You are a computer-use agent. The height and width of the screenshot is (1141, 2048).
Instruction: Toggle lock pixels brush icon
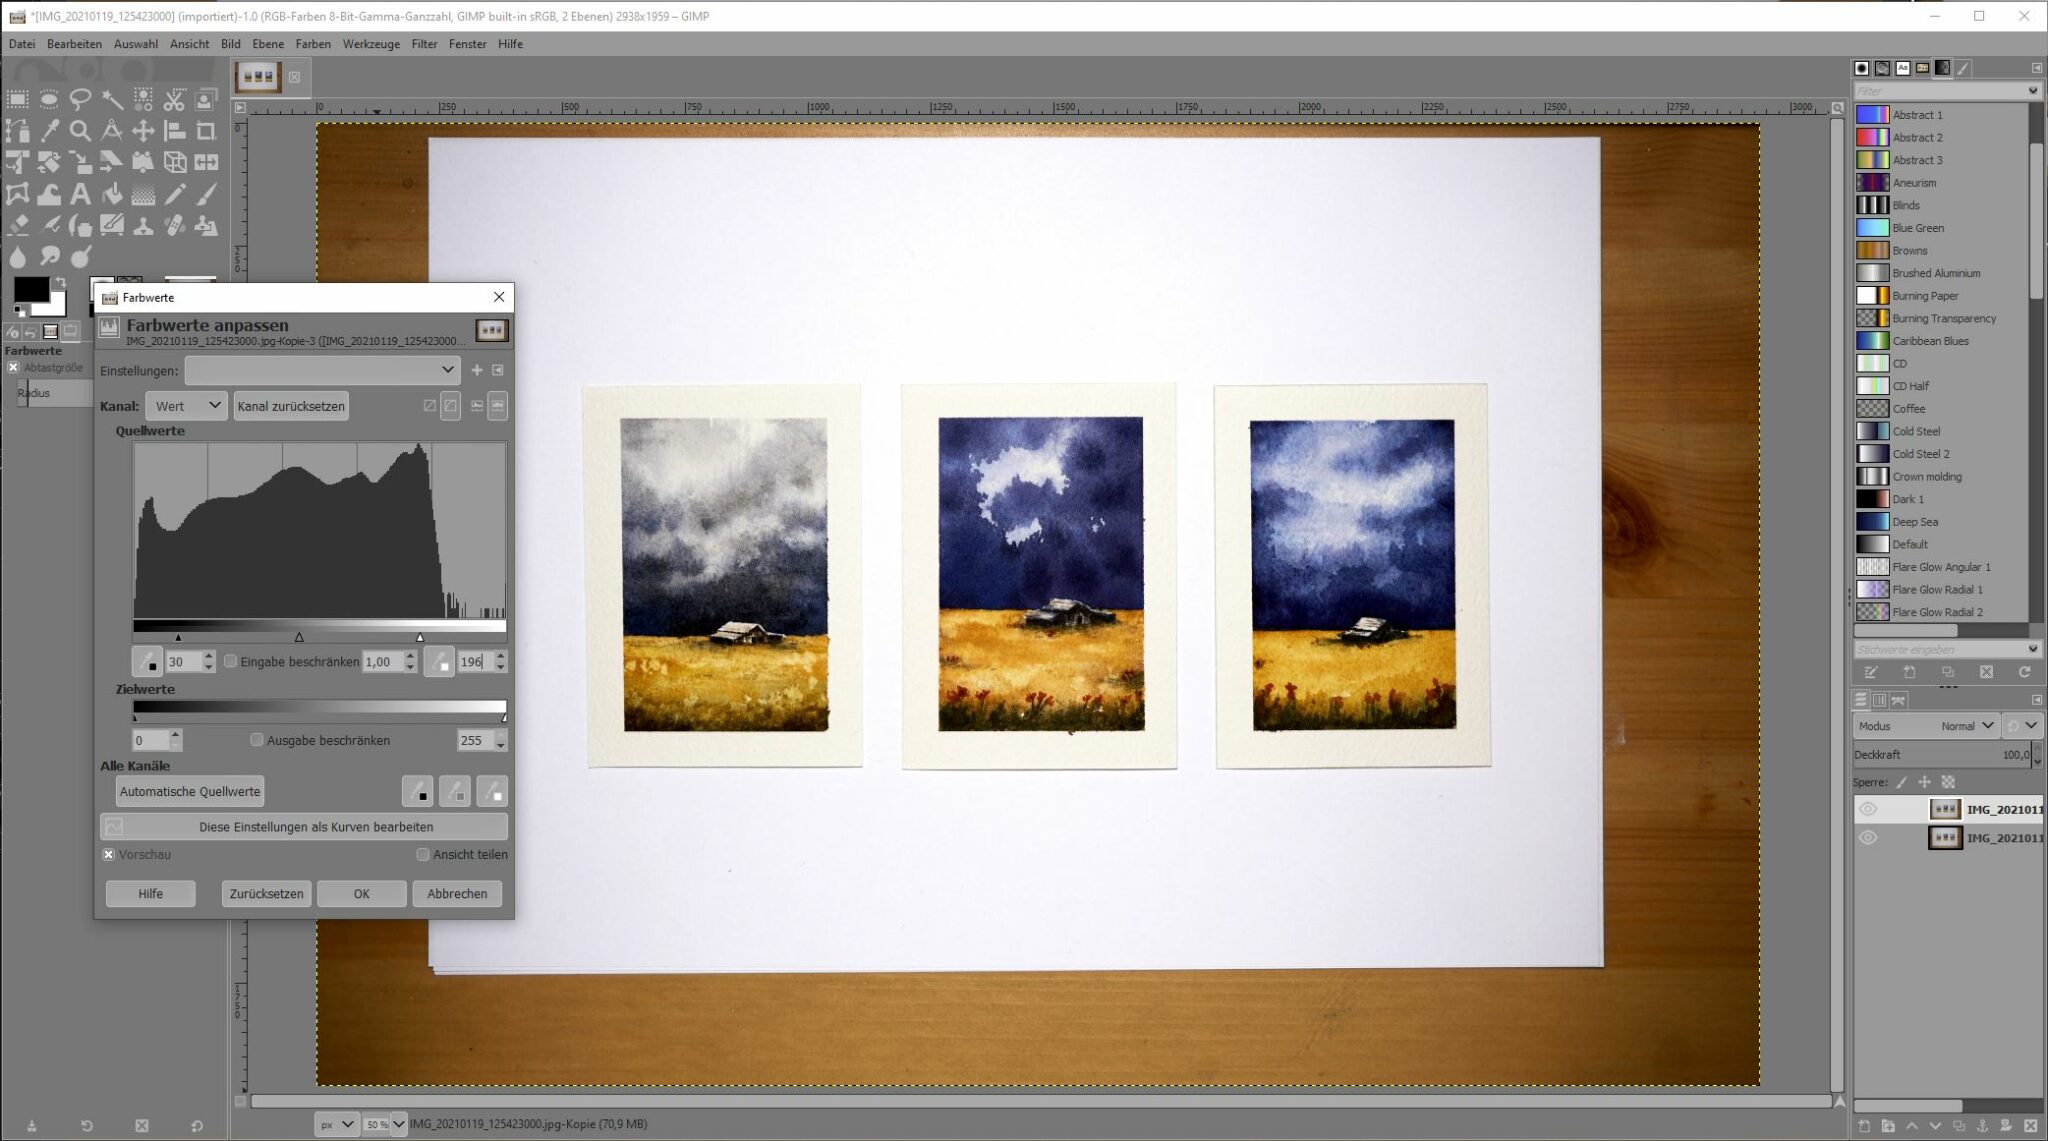click(x=1902, y=782)
